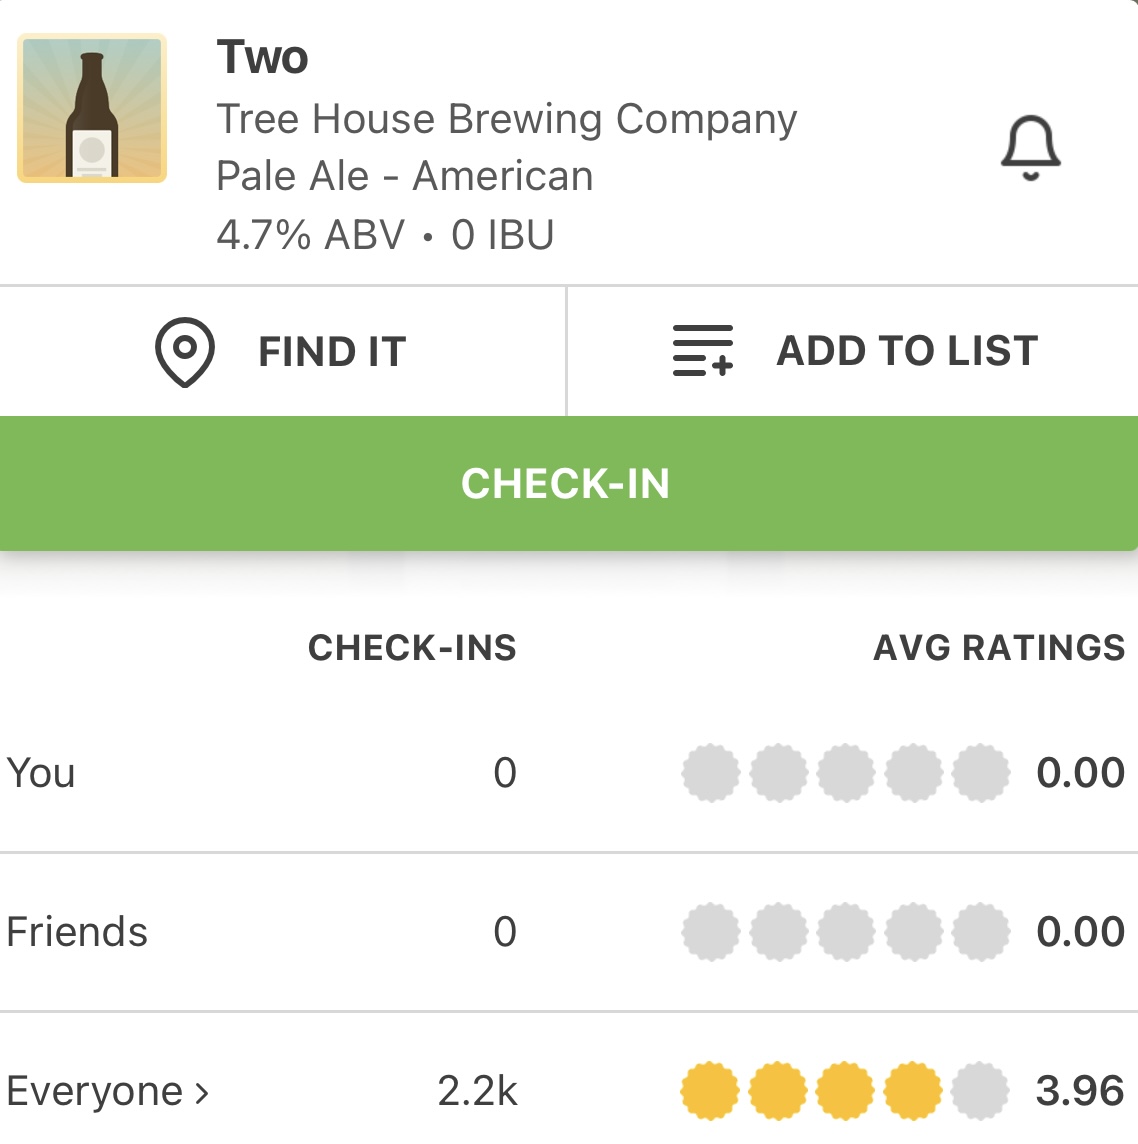This screenshot has height=1144, width=1138.
Task: Tap the location pin icon
Action: coord(185,352)
